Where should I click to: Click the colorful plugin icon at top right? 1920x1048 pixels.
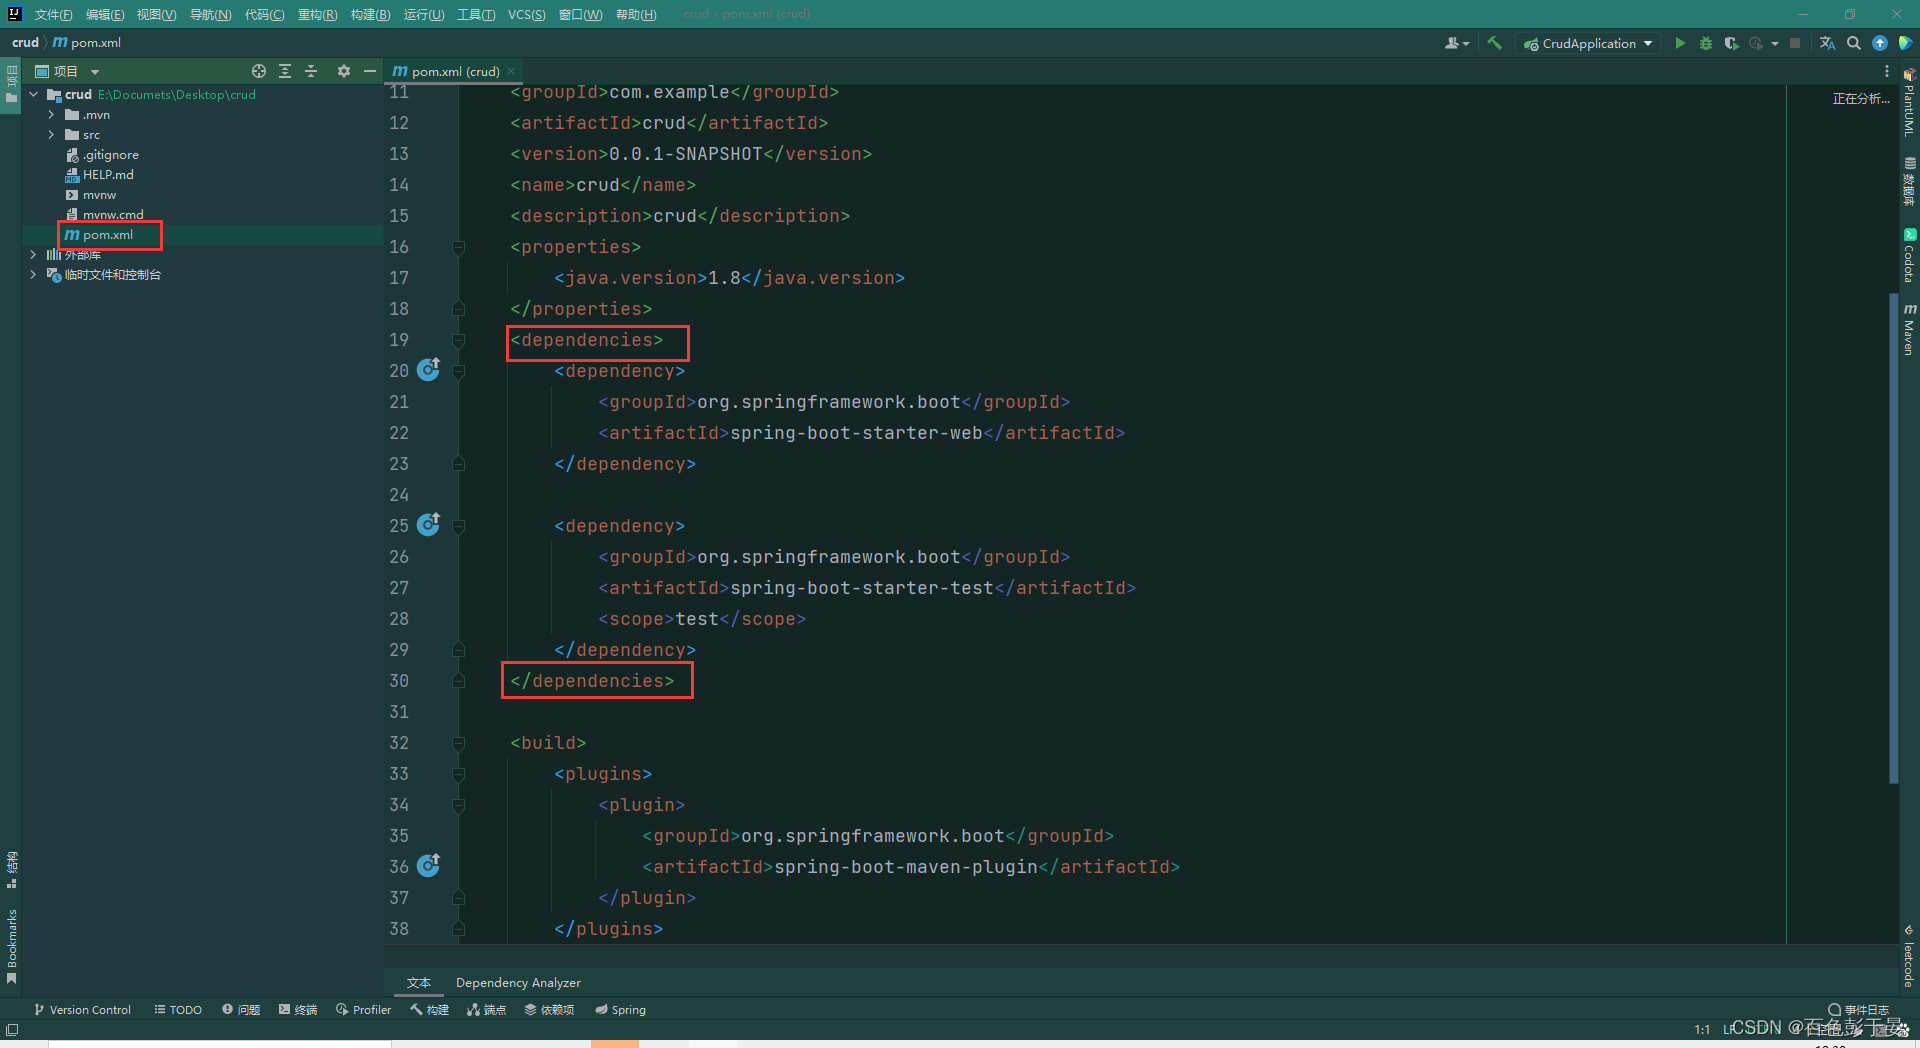click(x=1905, y=43)
